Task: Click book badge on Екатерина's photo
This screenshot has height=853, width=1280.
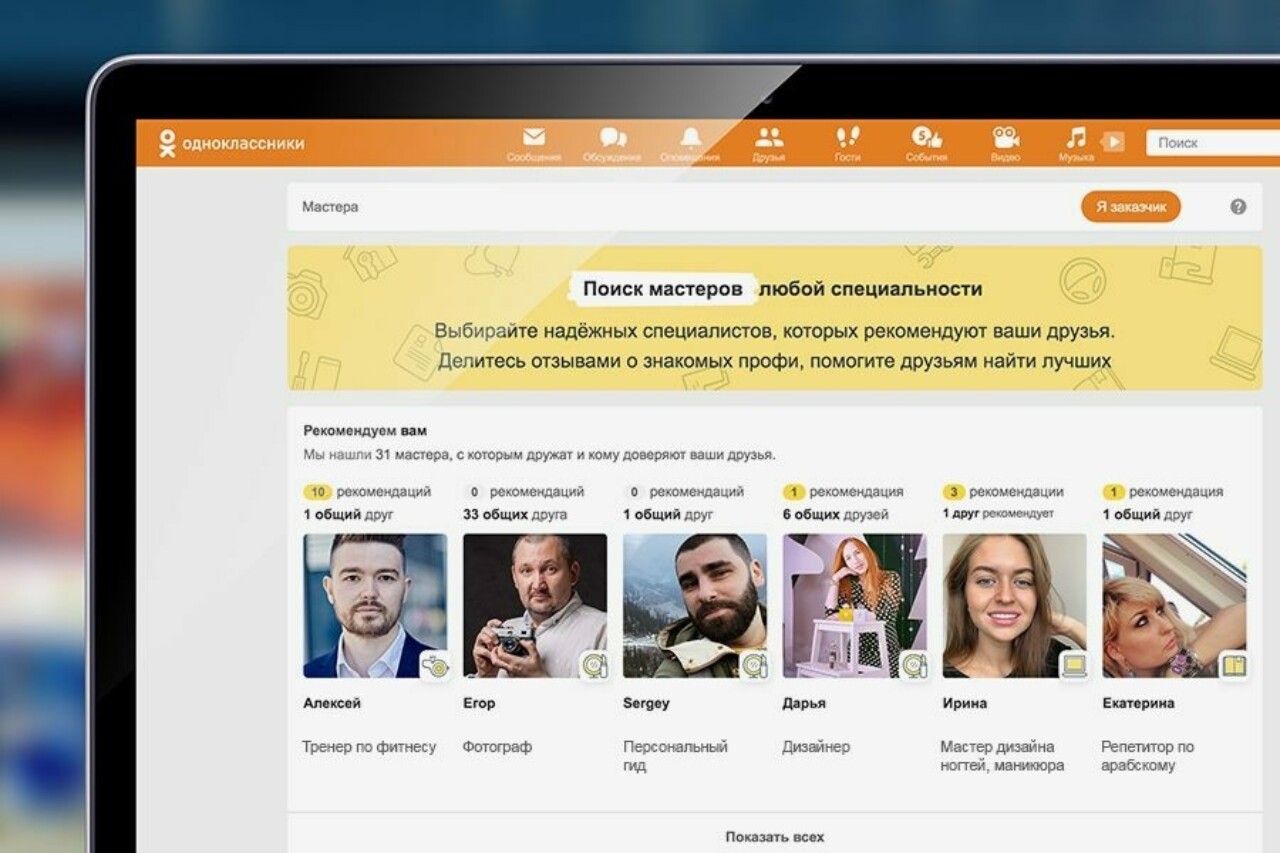Action: pyautogui.click(x=1234, y=666)
